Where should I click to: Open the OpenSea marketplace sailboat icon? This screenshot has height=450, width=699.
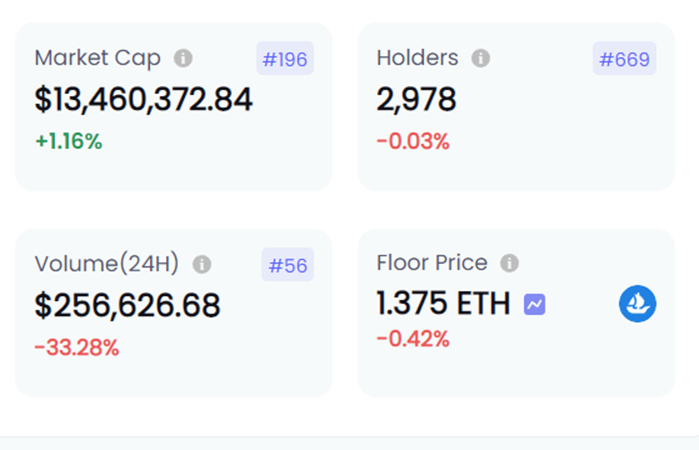point(637,304)
